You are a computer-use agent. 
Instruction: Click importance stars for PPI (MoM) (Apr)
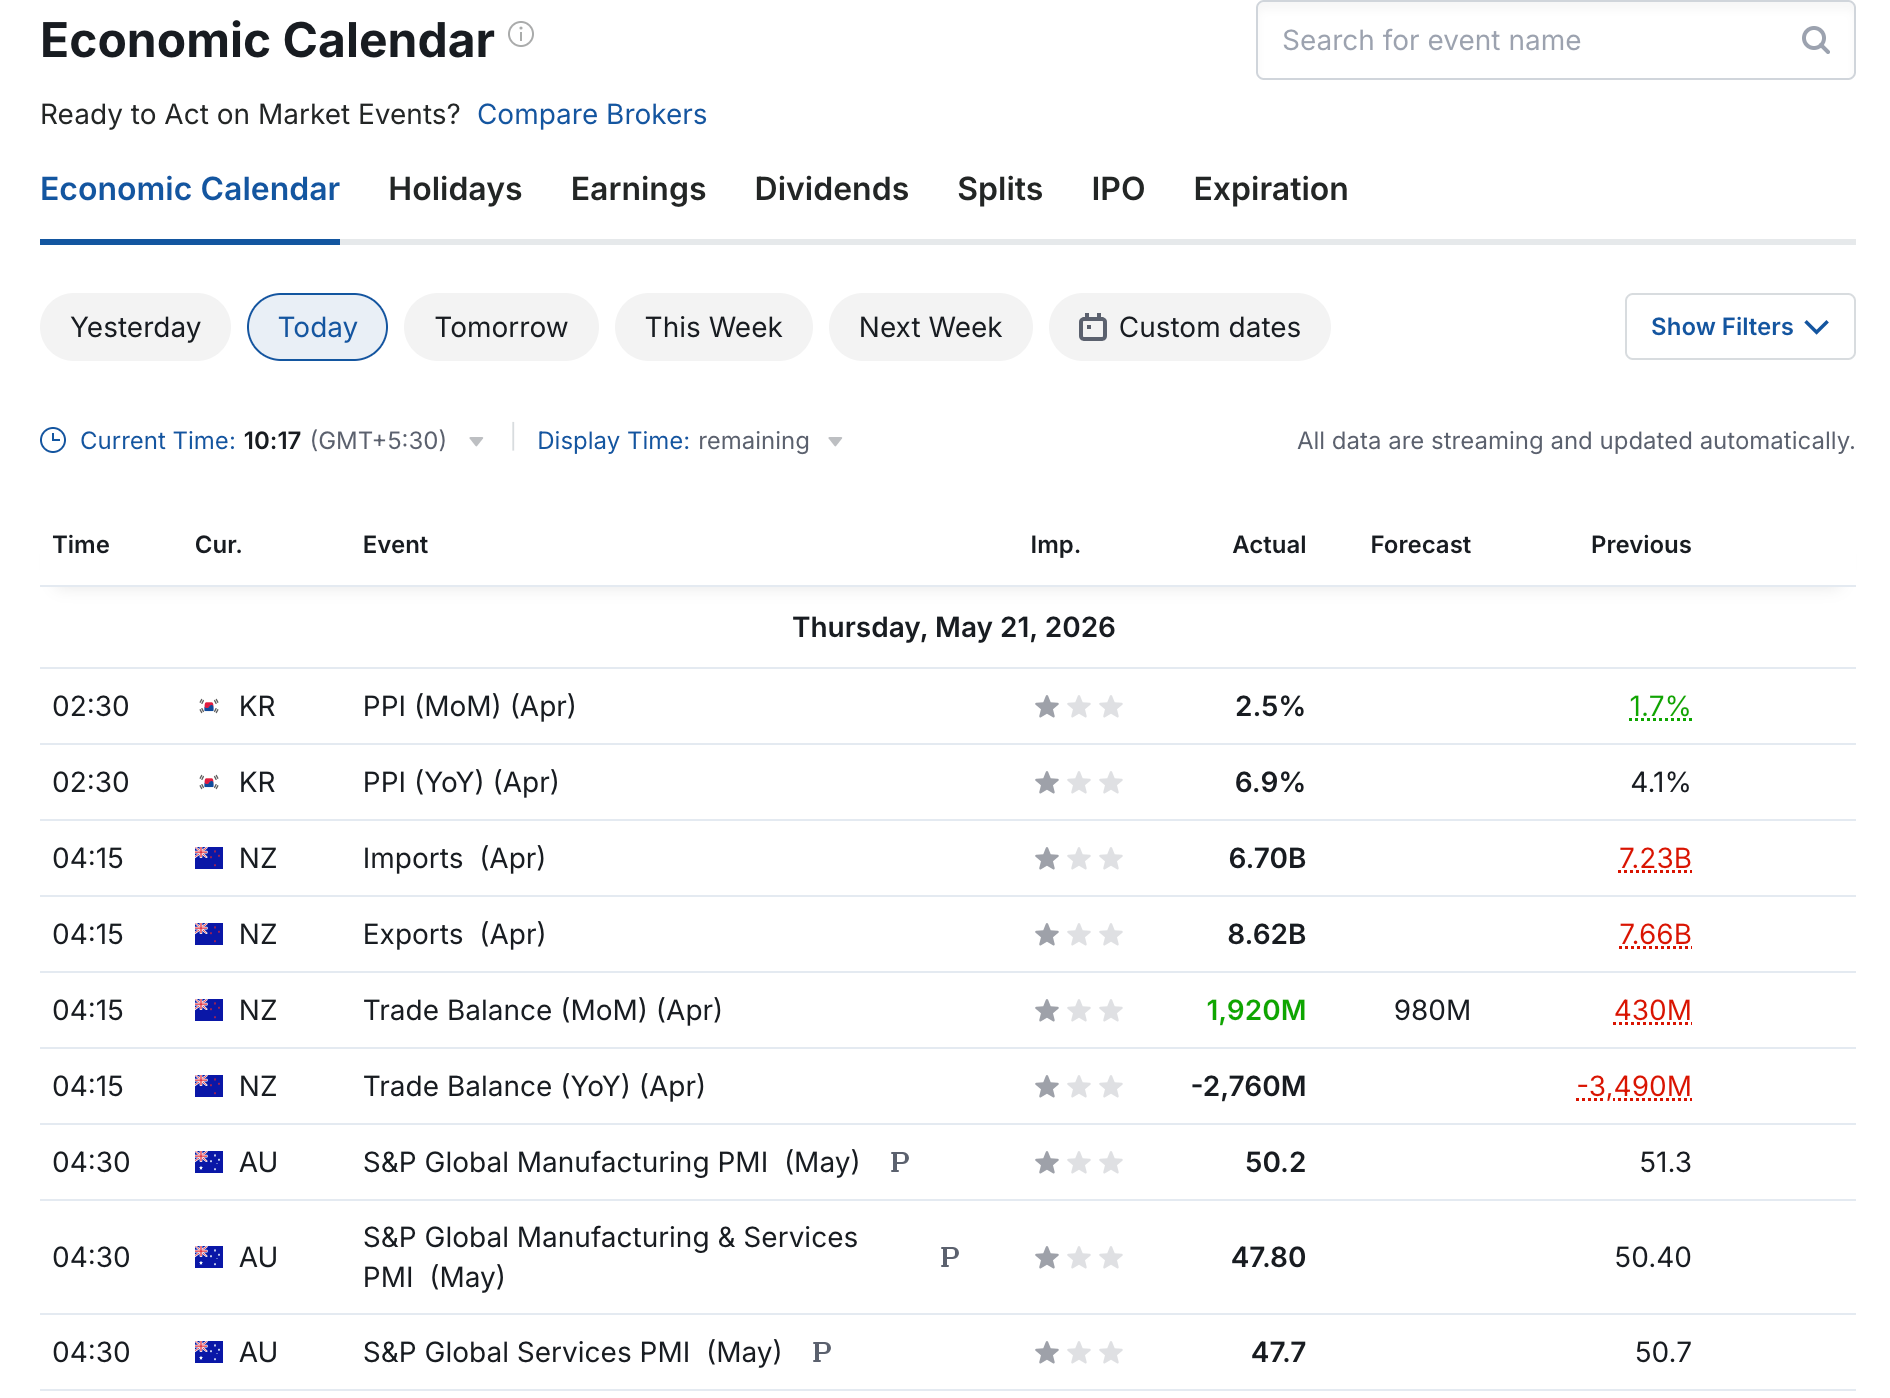click(x=1078, y=707)
